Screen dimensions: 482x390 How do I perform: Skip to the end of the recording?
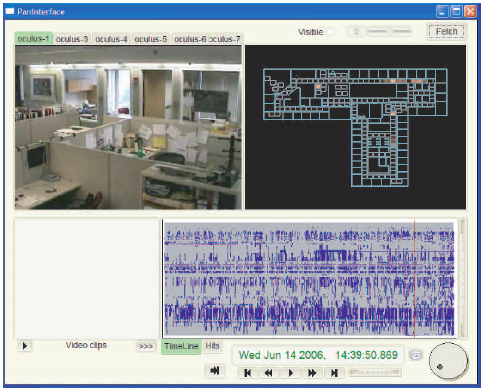pyautogui.click(x=334, y=373)
